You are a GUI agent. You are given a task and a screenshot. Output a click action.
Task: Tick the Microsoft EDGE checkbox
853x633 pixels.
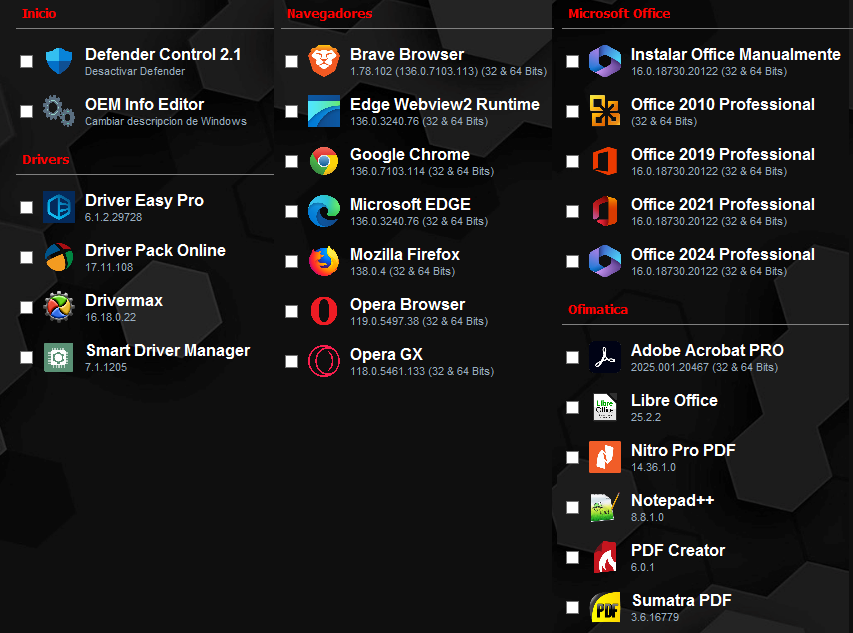(x=292, y=212)
